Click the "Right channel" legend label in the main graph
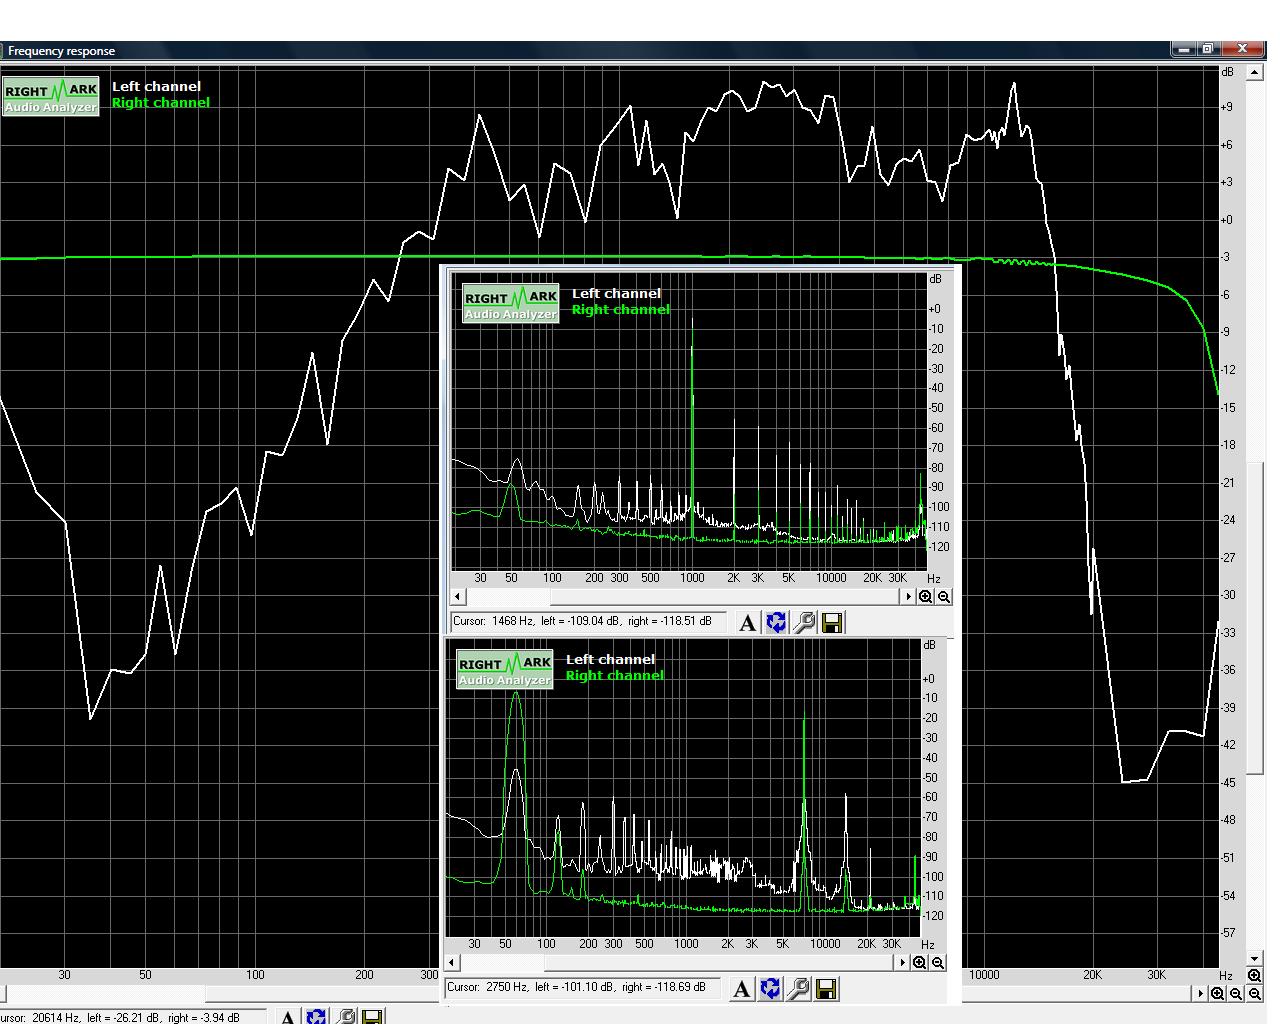This screenshot has height=1024, width=1280. click(x=161, y=103)
